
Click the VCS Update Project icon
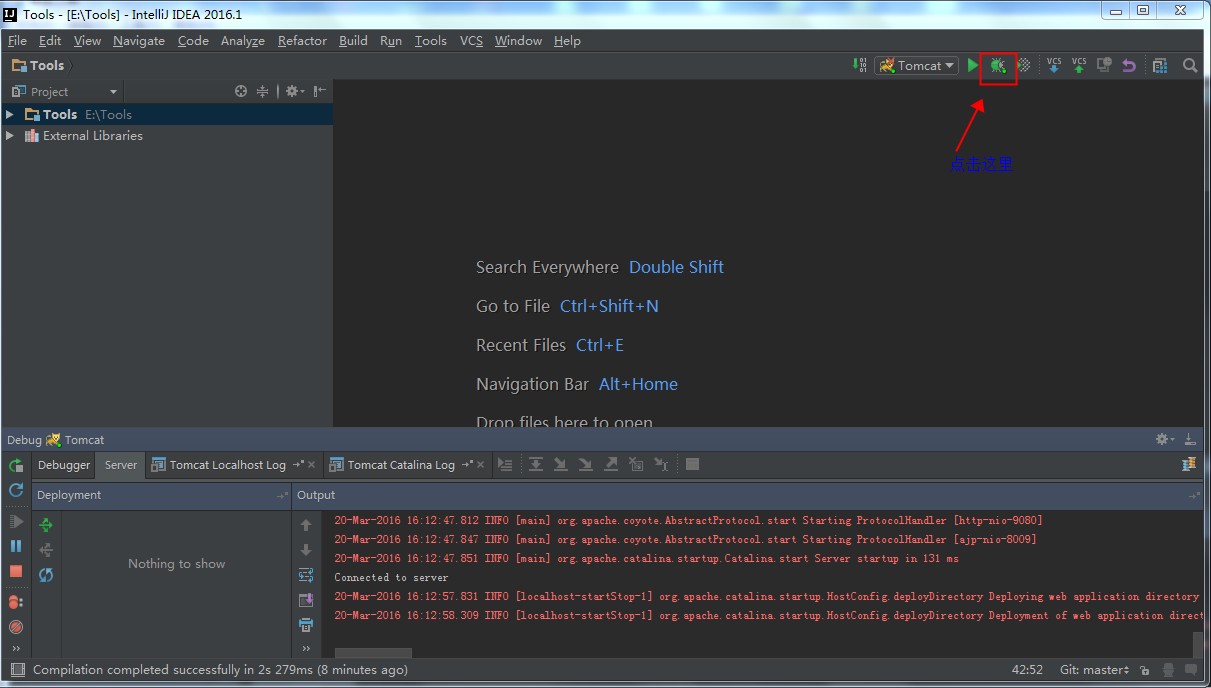(1054, 65)
